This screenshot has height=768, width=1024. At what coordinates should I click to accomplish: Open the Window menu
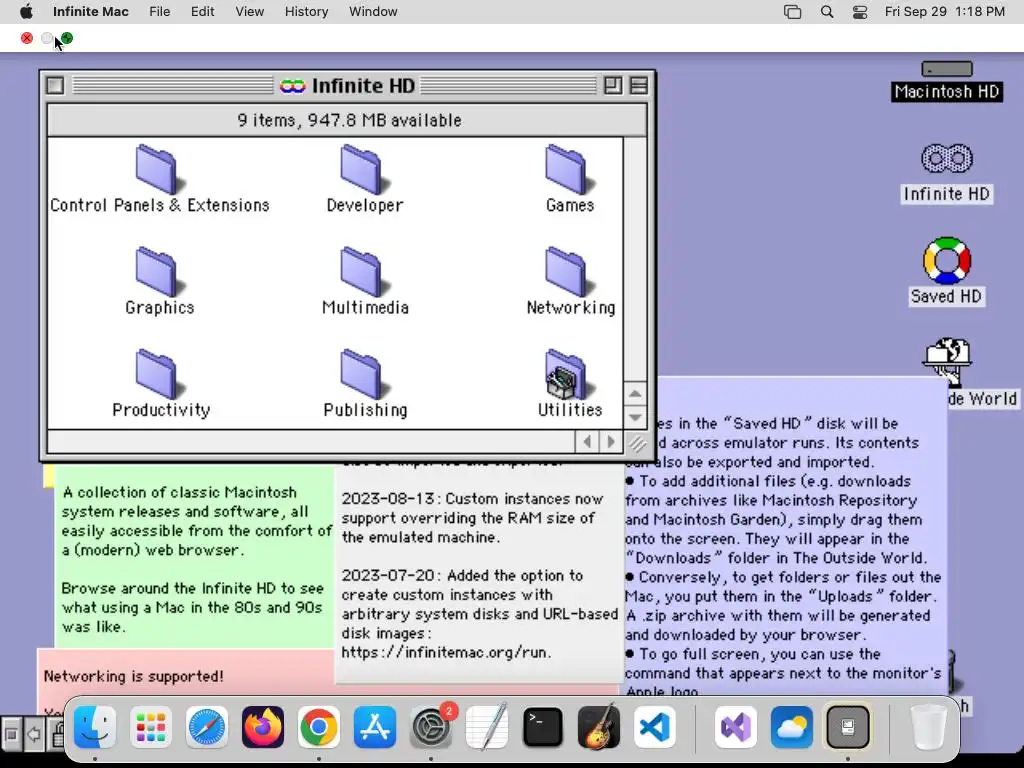(x=373, y=12)
